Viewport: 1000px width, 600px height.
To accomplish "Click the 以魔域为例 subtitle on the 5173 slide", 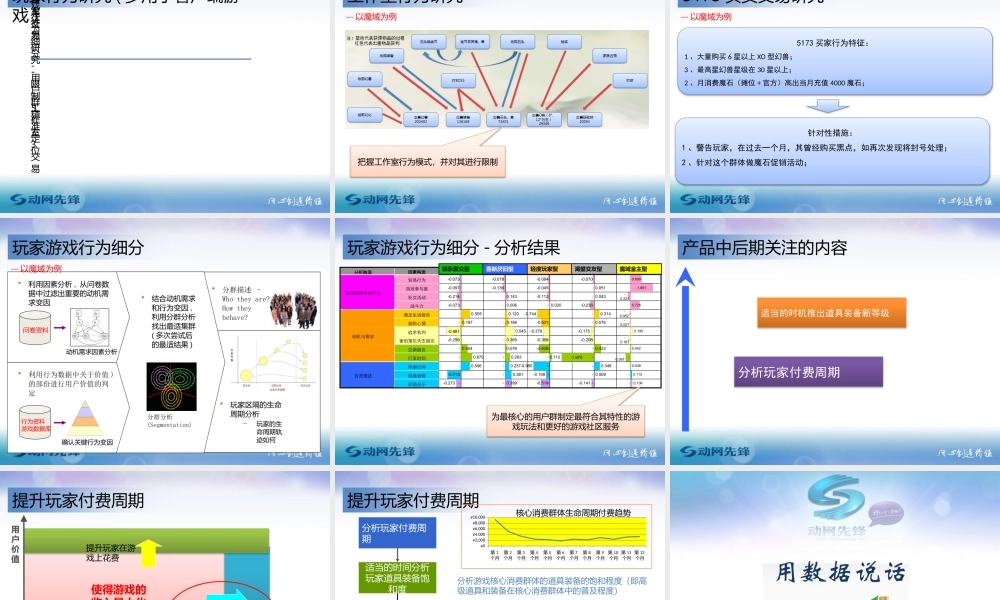I will pos(707,17).
